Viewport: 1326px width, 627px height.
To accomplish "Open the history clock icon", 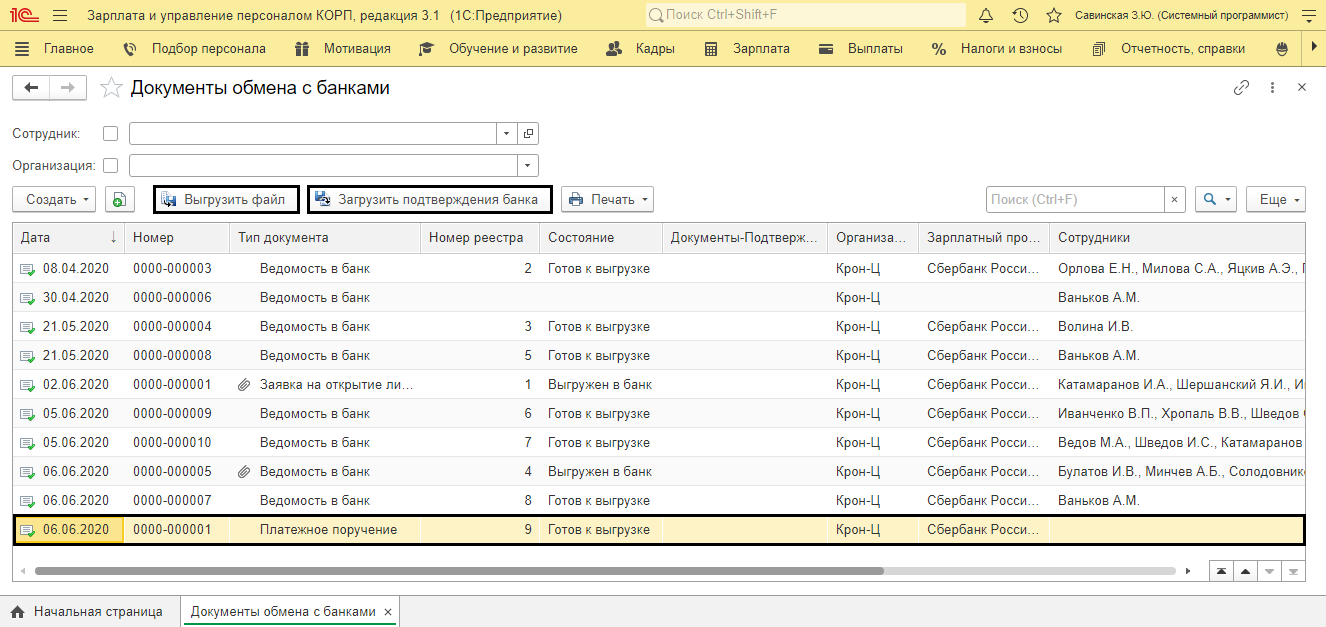I will (x=1020, y=16).
